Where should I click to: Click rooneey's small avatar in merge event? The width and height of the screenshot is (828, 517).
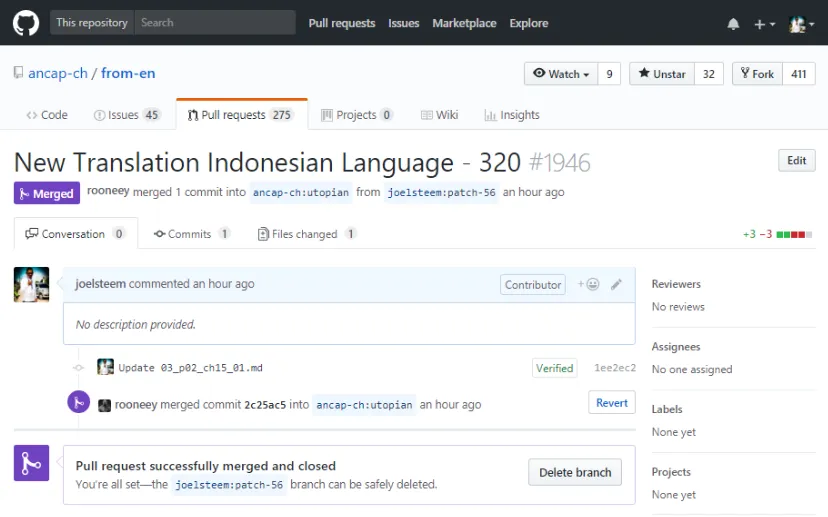point(105,405)
